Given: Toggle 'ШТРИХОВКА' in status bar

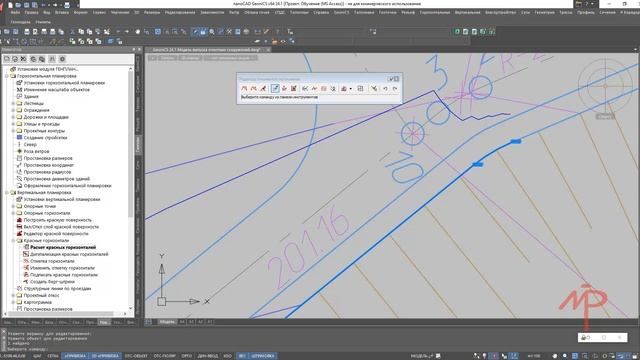Looking at the screenshot, I should (263, 356).
